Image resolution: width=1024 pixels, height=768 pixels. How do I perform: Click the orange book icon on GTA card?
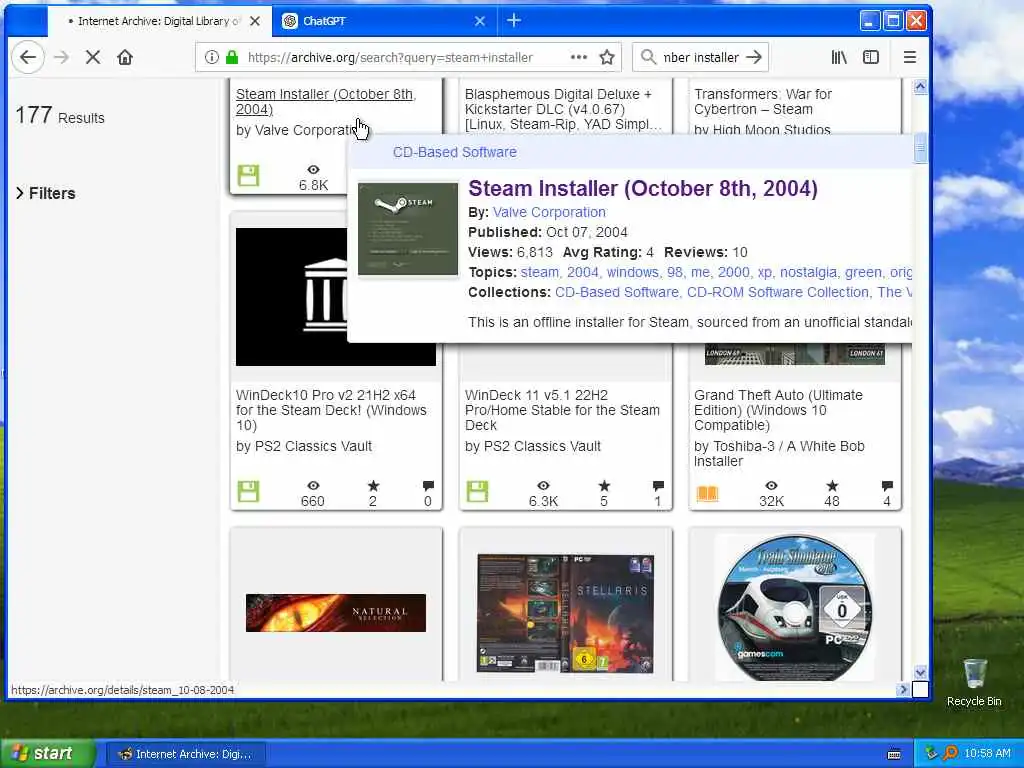707,493
